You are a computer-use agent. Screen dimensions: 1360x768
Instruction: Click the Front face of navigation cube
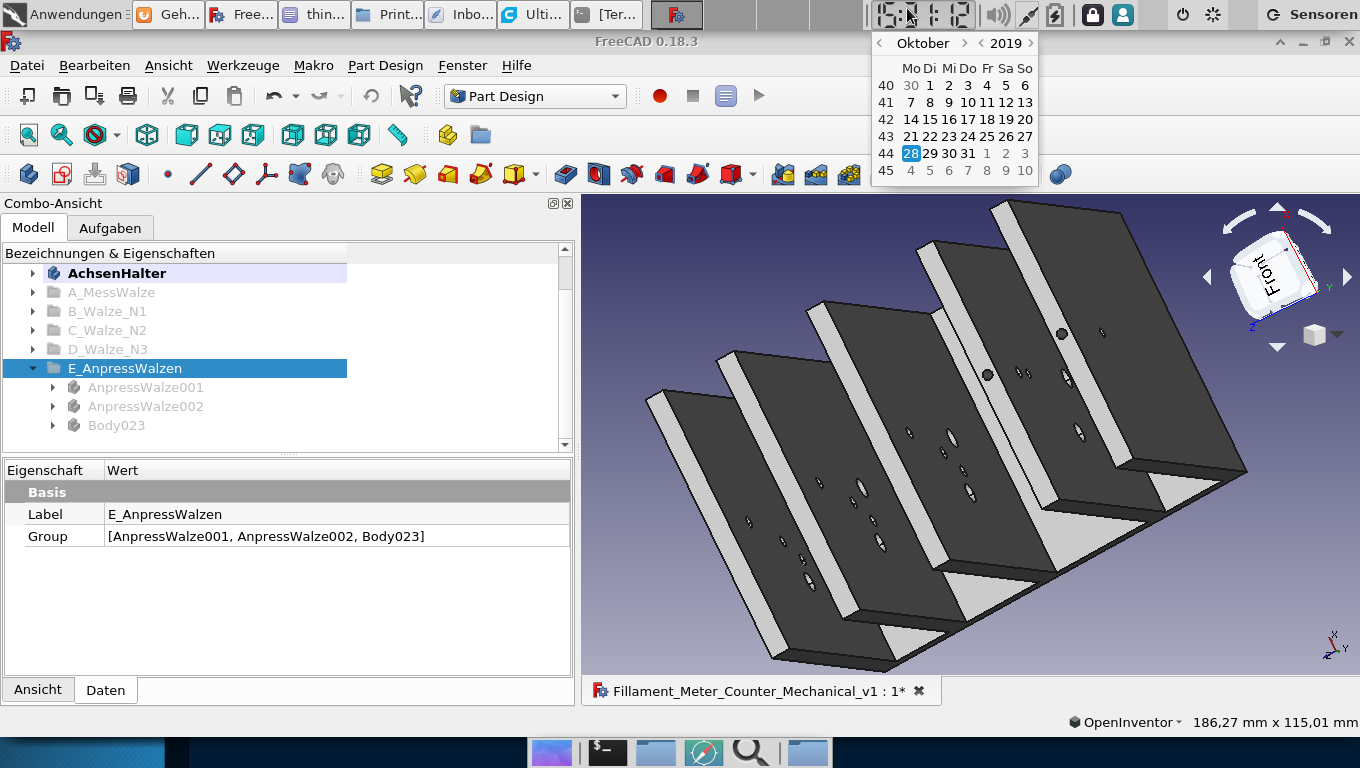(1268, 276)
